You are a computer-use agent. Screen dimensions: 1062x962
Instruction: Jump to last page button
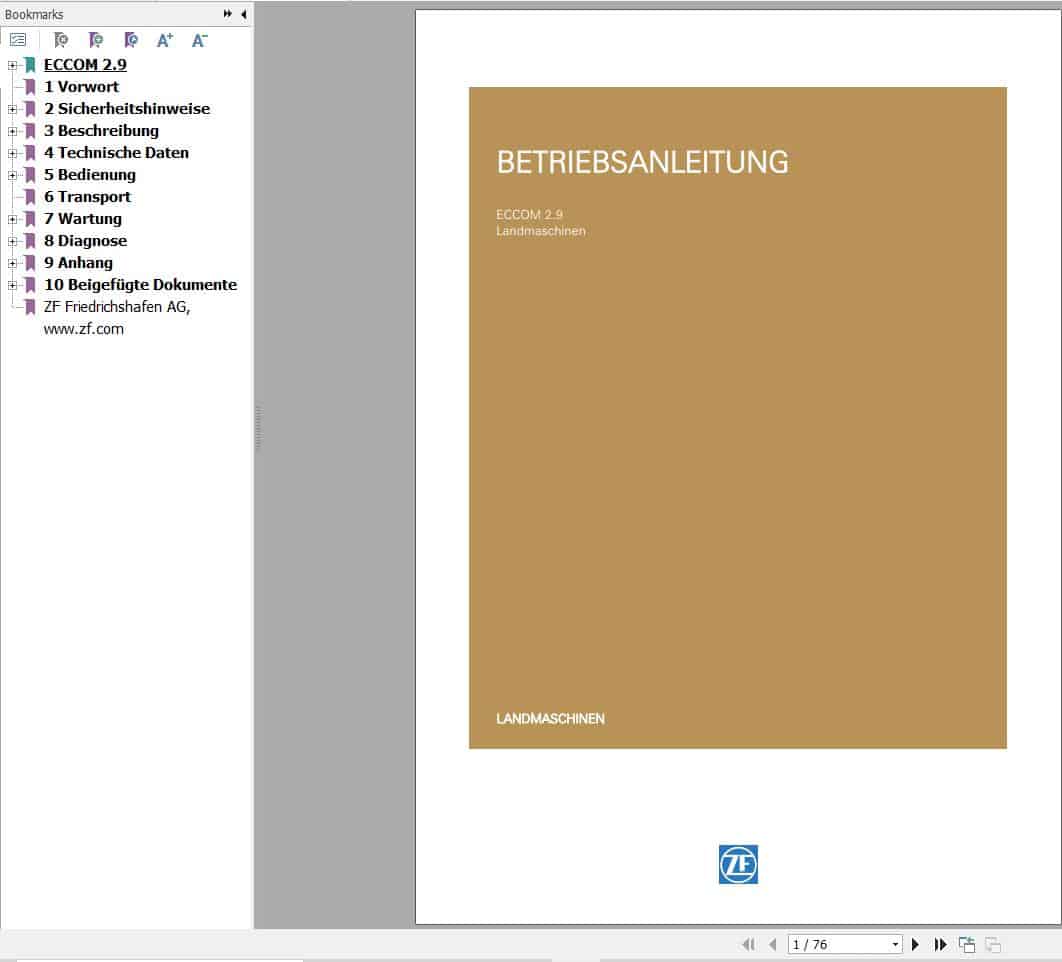click(x=940, y=944)
